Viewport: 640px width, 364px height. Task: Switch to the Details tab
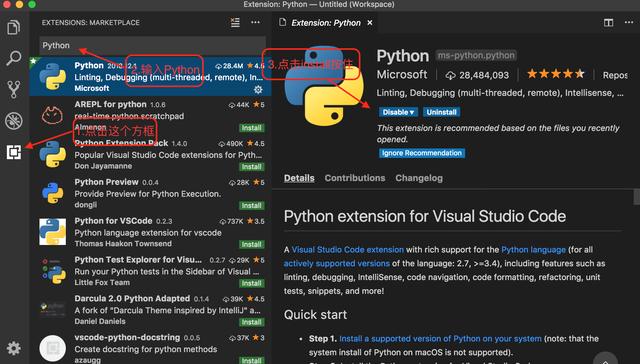(x=299, y=178)
